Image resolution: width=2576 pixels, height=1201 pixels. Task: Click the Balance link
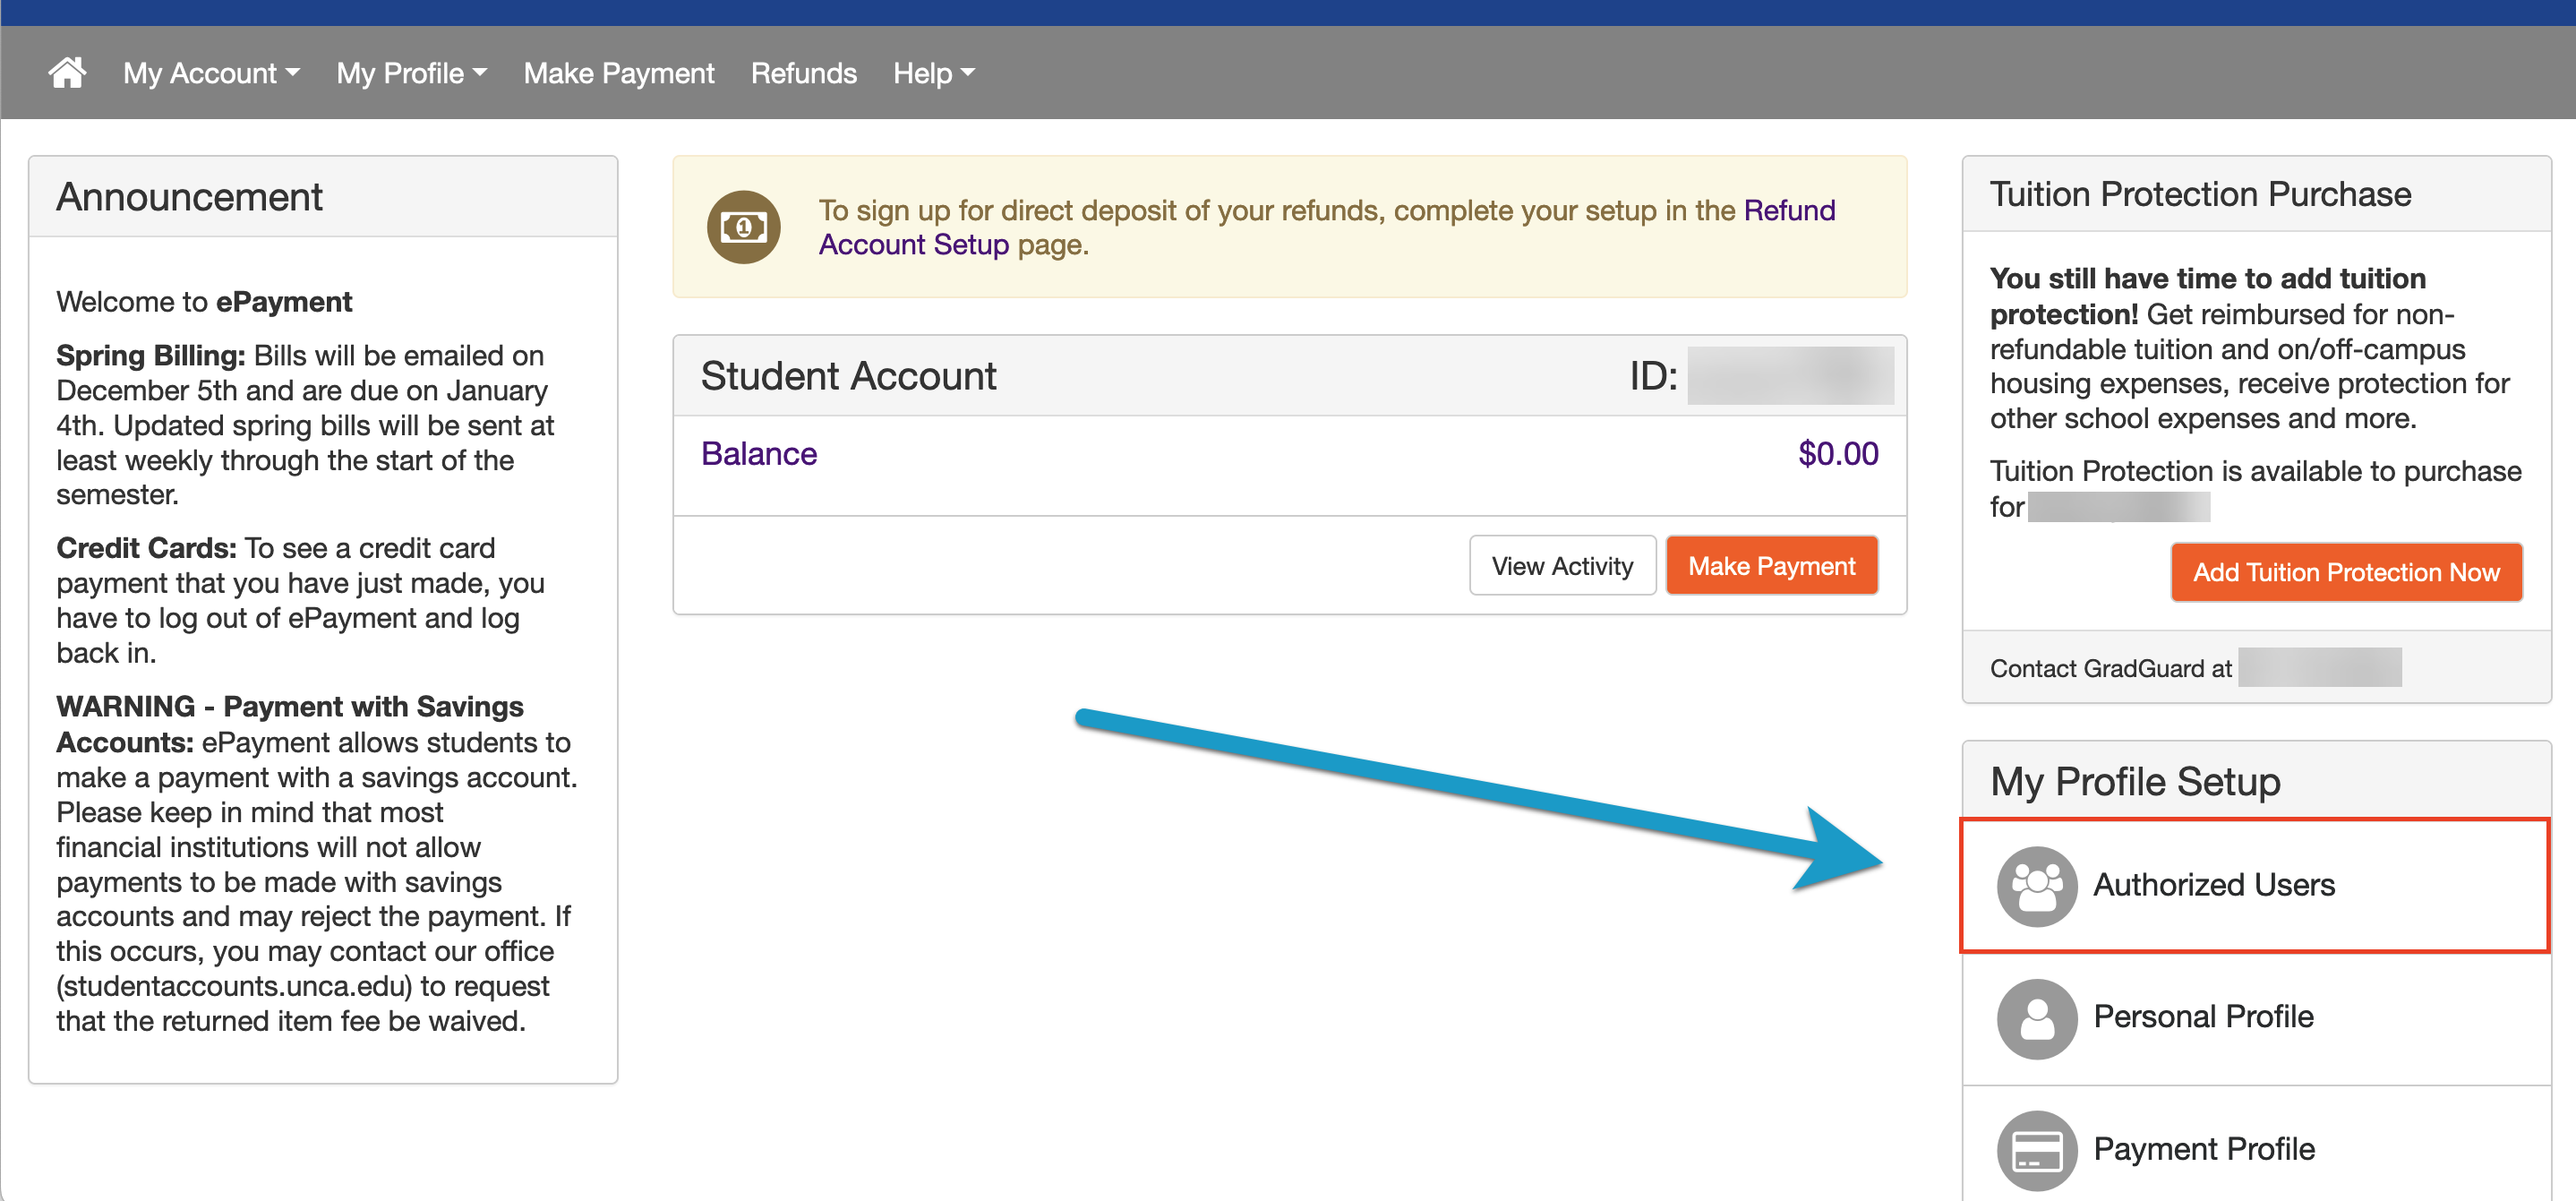tap(758, 454)
